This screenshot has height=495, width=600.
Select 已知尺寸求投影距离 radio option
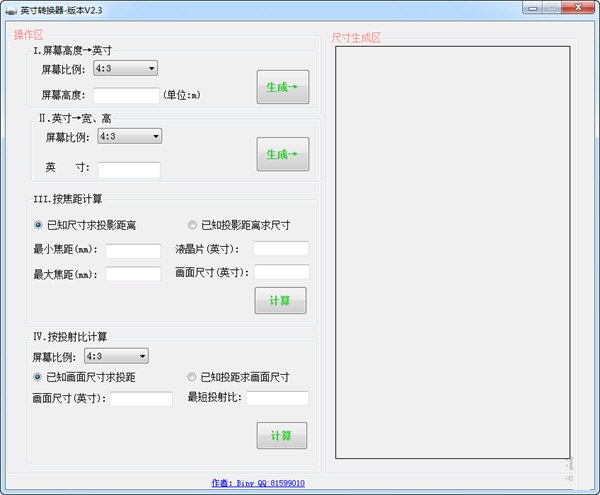pyautogui.click(x=85, y=225)
